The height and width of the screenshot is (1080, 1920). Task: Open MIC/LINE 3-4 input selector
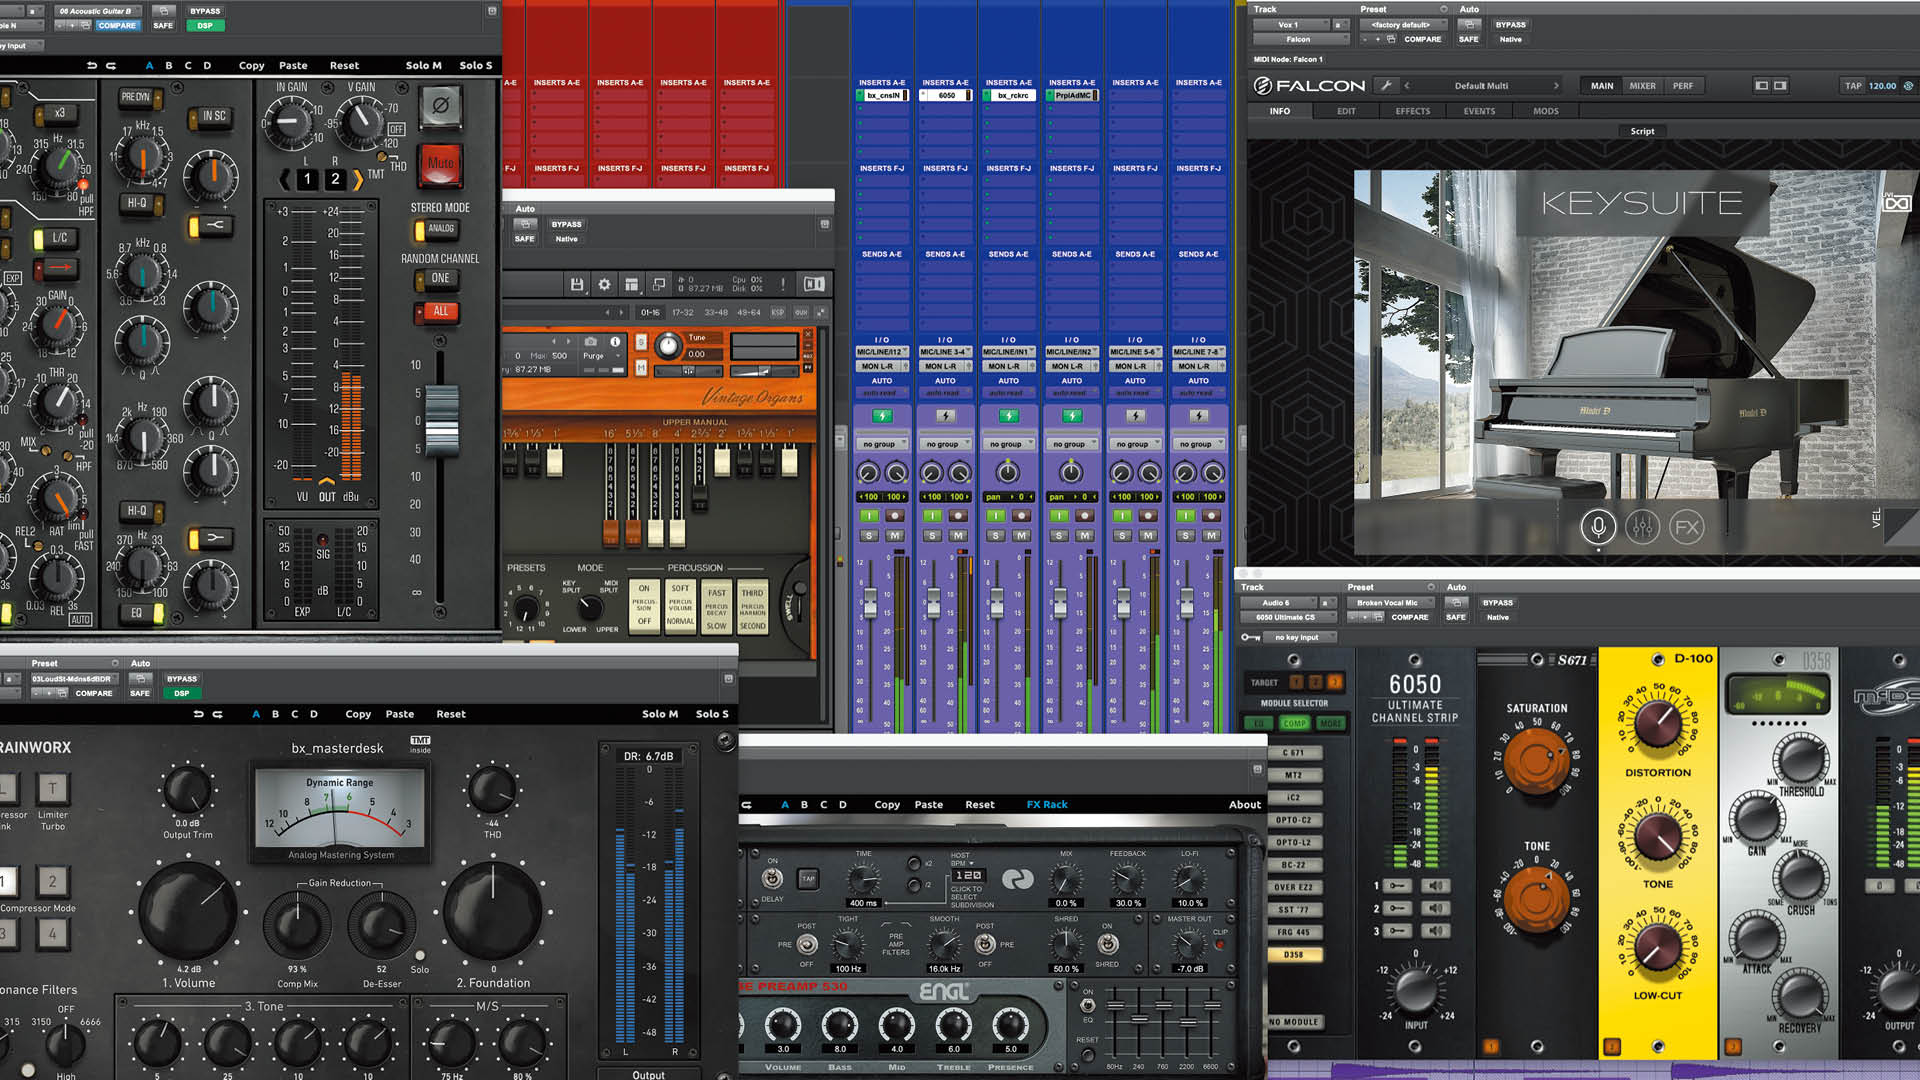coord(944,352)
